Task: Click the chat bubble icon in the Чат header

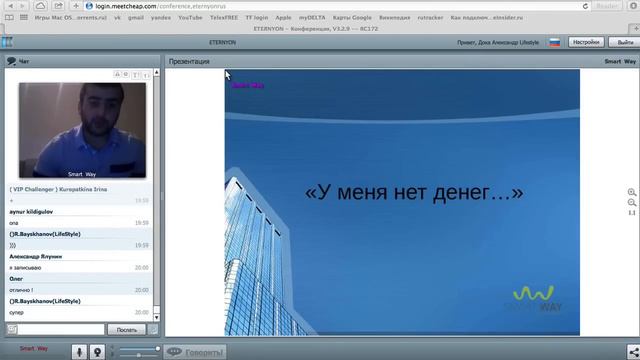Action: coord(11,61)
